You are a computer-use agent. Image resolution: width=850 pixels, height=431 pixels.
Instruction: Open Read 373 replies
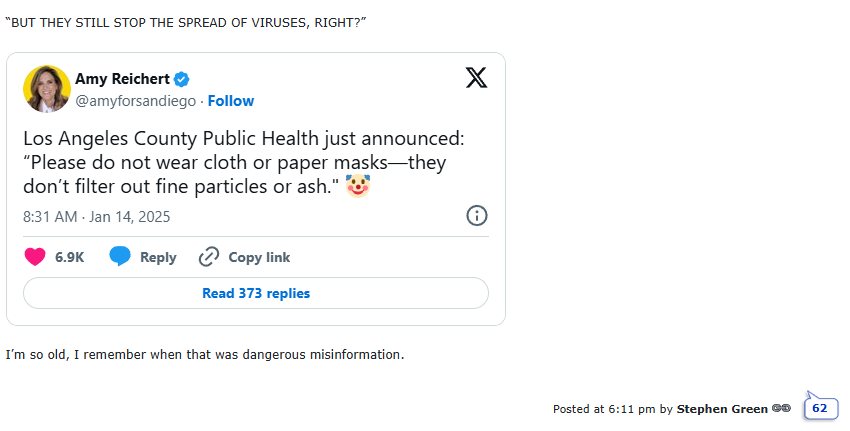[256, 293]
